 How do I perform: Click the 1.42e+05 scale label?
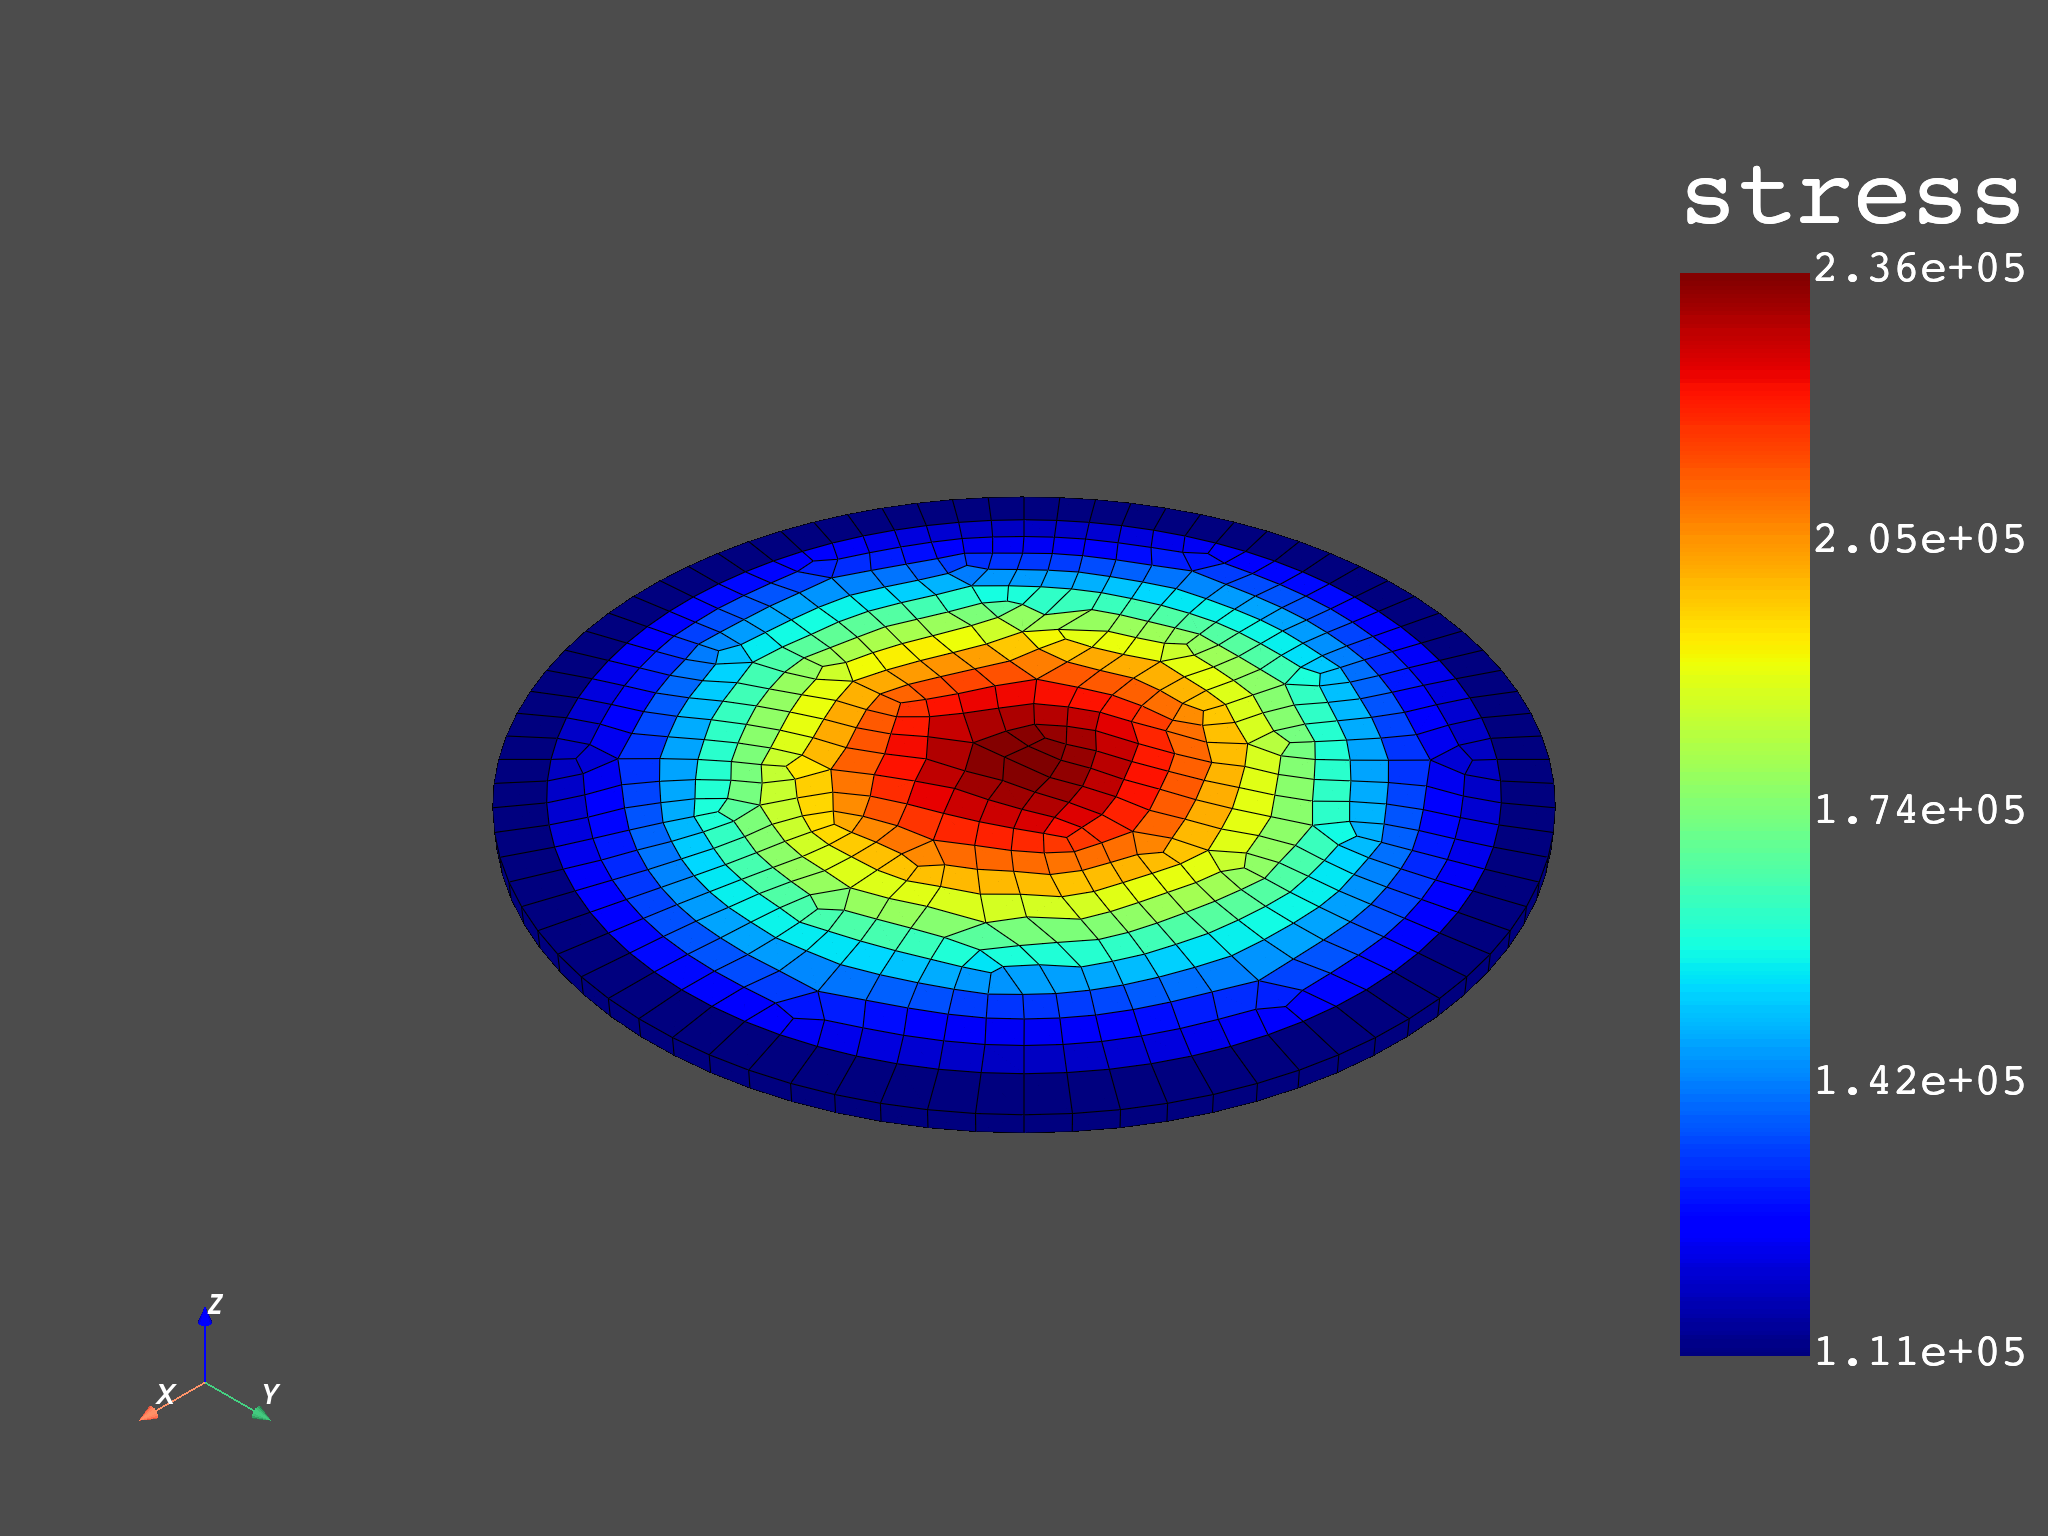[1919, 1081]
